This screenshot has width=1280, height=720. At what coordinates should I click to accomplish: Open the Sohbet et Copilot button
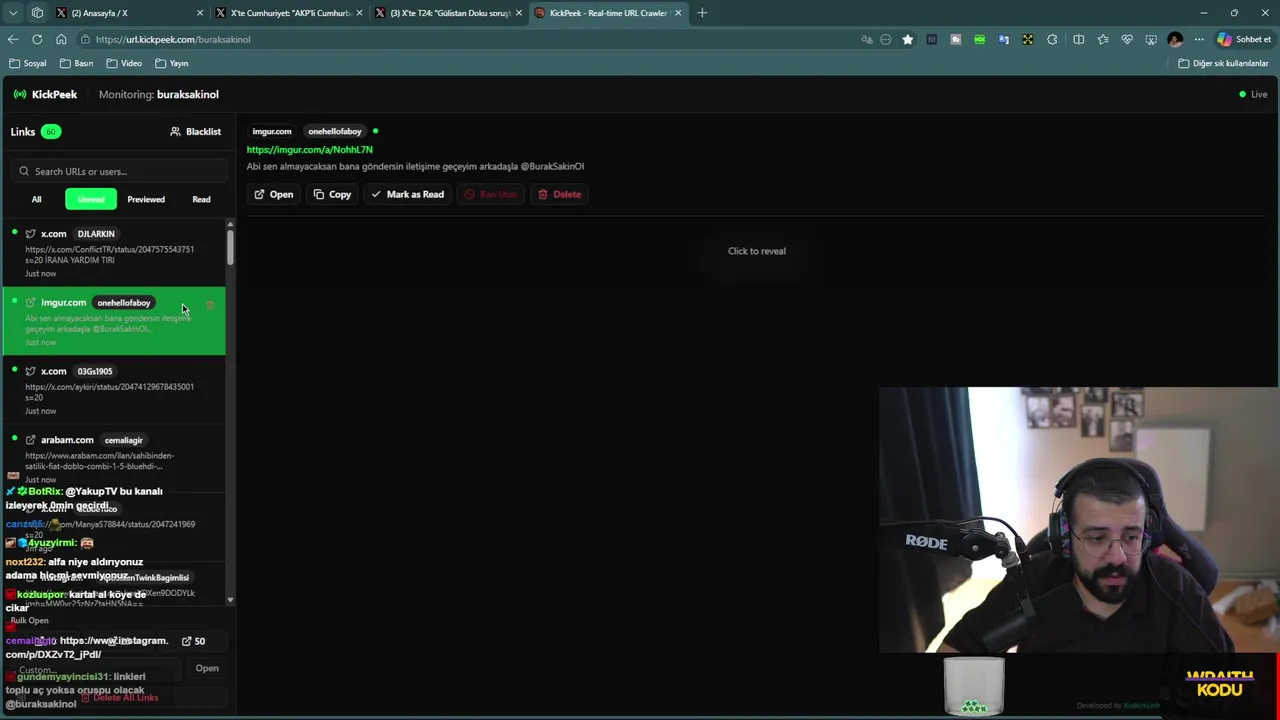point(1245,39)
